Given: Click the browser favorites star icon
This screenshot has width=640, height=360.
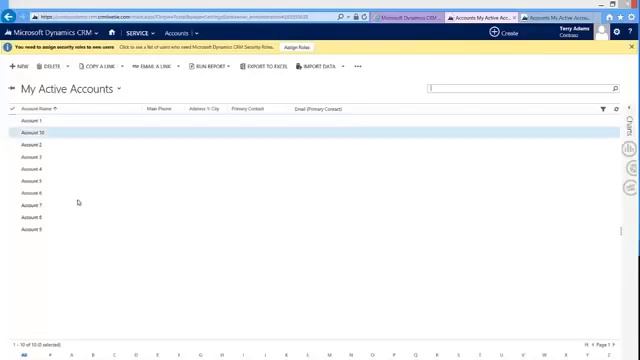Looking at the screenshot, I should click(620, 17).
